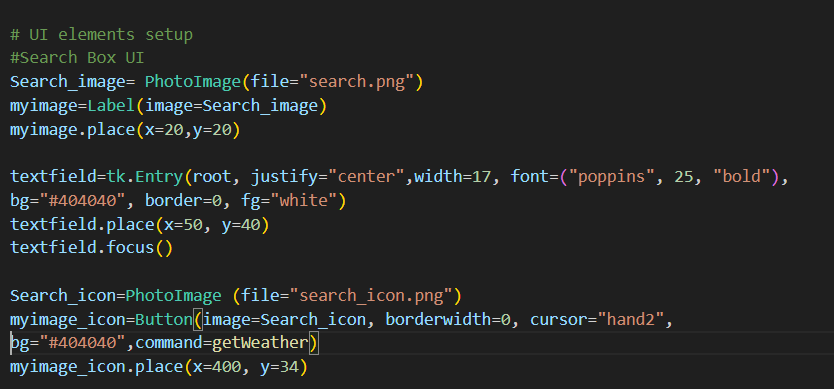Click the "#Search Box UI" comment line
The height and width of the screenshot is (389, 834).
[x=77, y=57]
